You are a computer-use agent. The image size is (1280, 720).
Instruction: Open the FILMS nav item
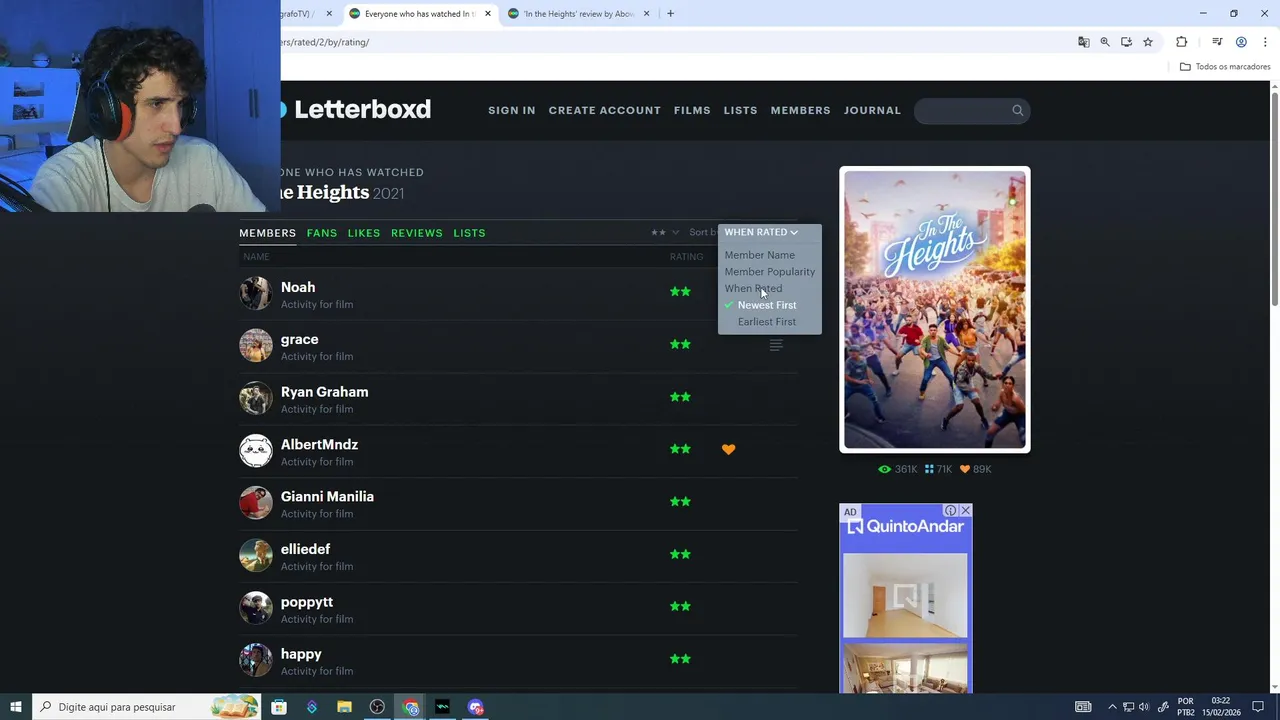[x=692, y=110]
